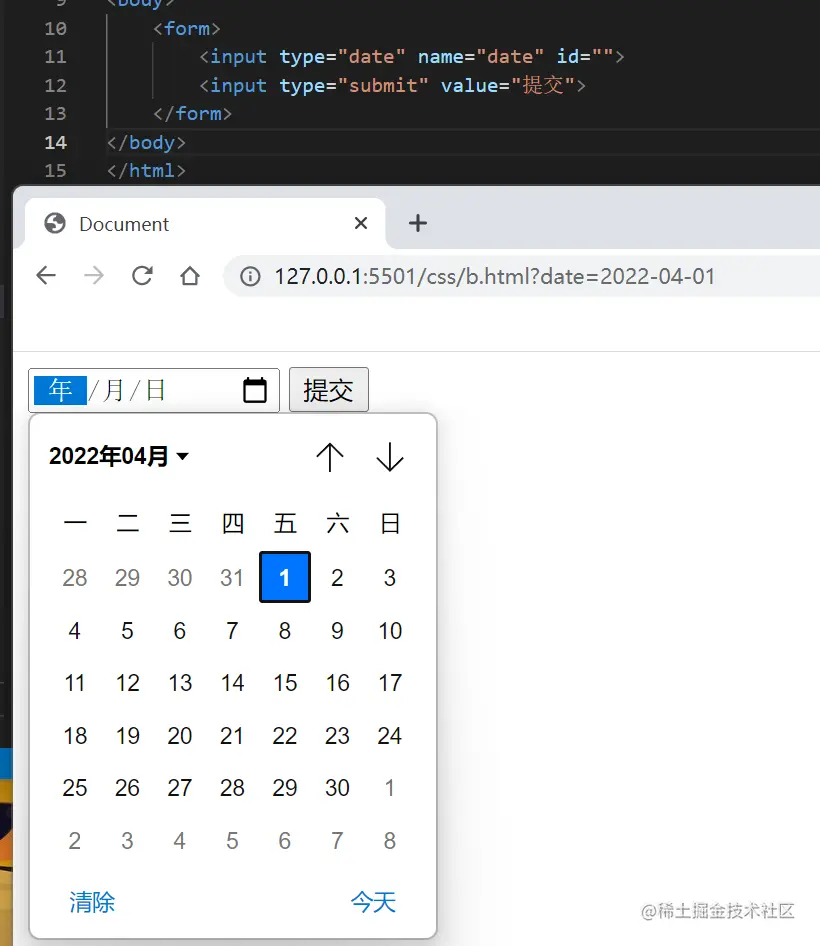Go to home page icon

click(190, 276)
